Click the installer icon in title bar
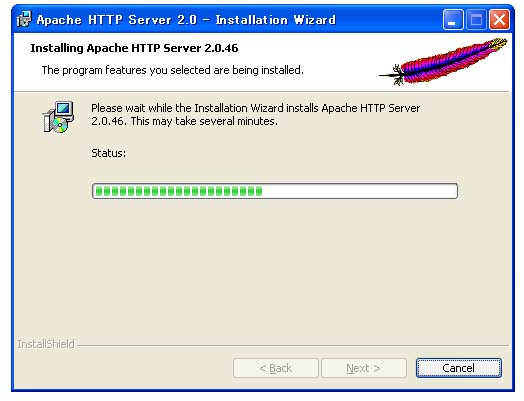Image resolution: width=524 pixels, height=401 pixels. (x=24, y=19)
